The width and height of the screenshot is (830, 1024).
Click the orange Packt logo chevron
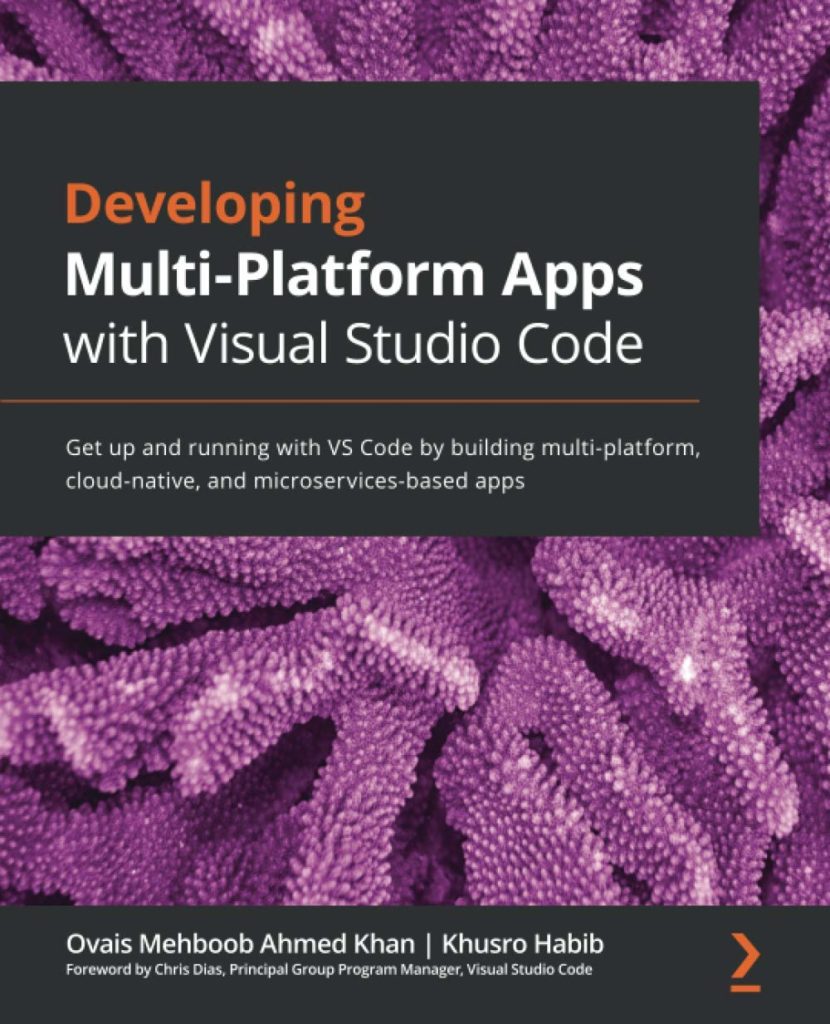coord(745,961)
